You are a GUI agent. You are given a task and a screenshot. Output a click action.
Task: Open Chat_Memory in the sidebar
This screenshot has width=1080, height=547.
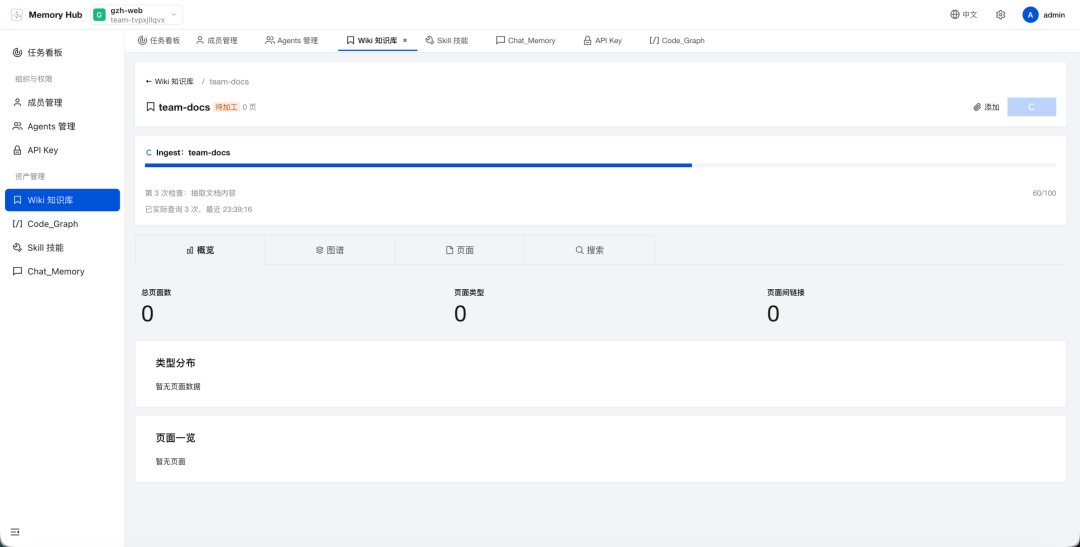[62, 271]
